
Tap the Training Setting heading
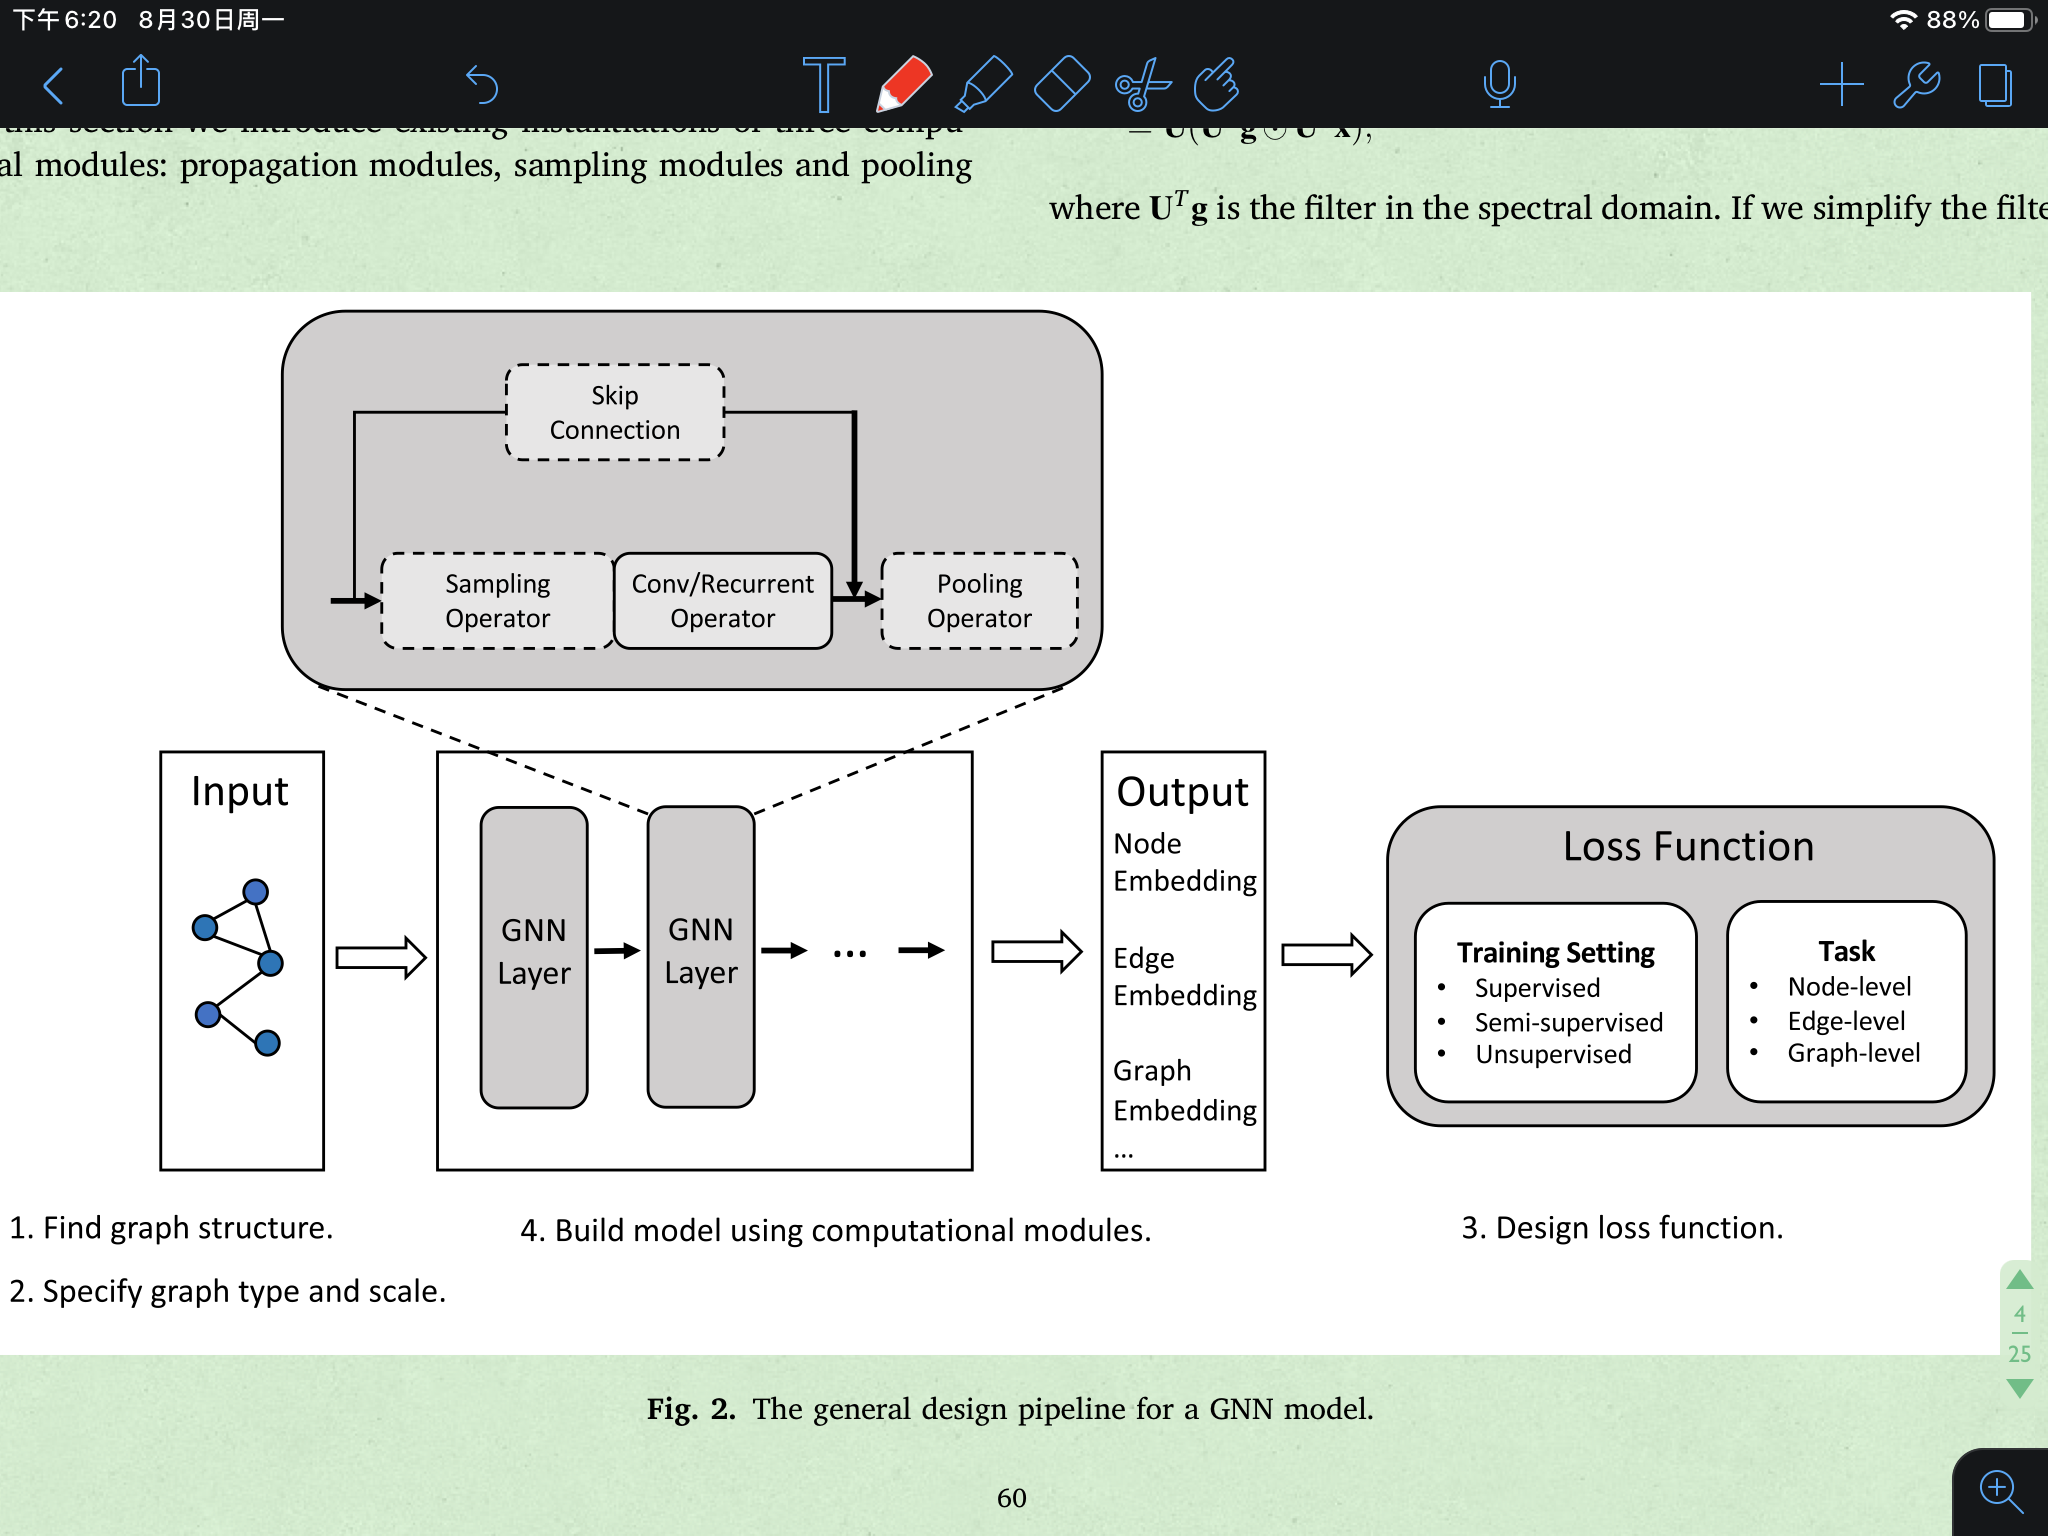pos(1555,953)
